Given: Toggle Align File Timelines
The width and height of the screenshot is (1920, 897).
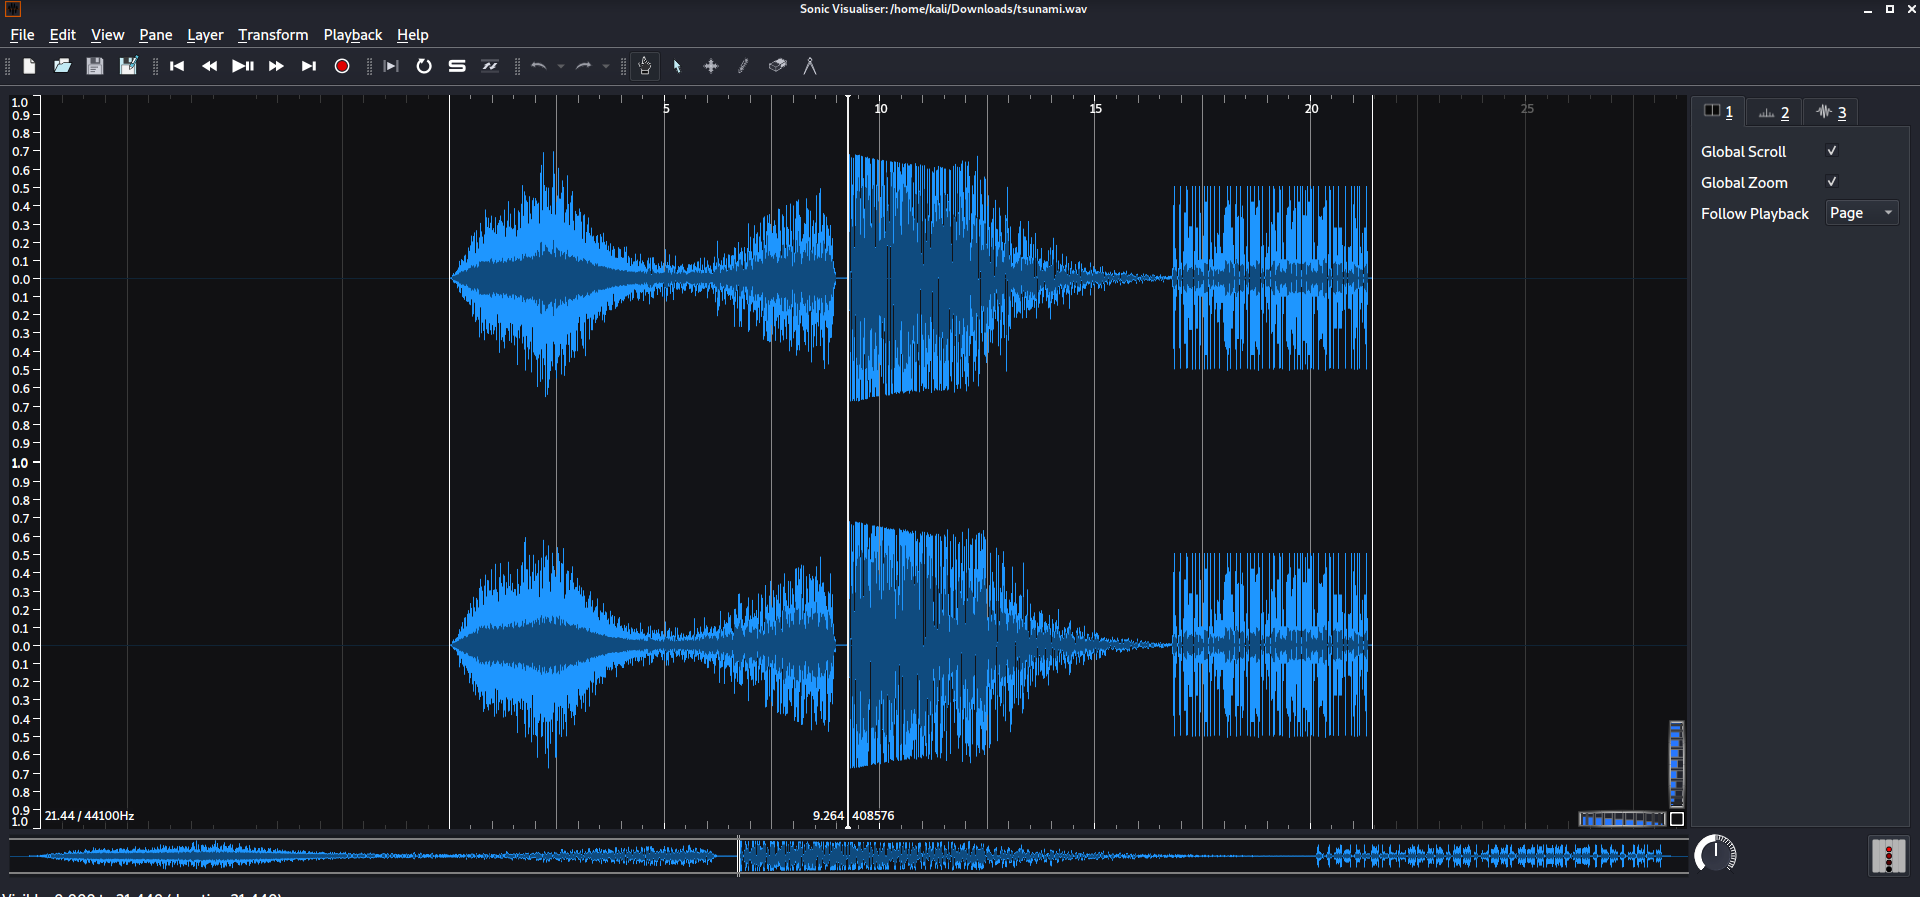Looking at the screenshot, I should click(490, 66).
